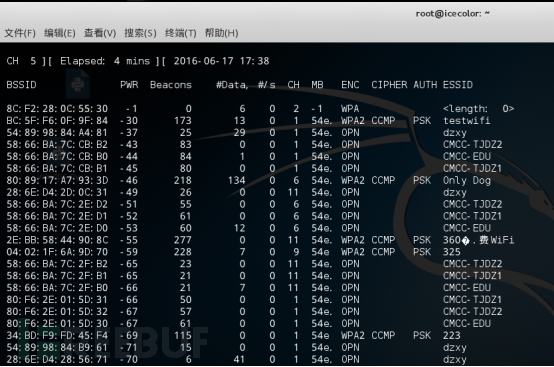Select BSSID 80:F6:2E:01:5D:31

[x=57, y=300]
